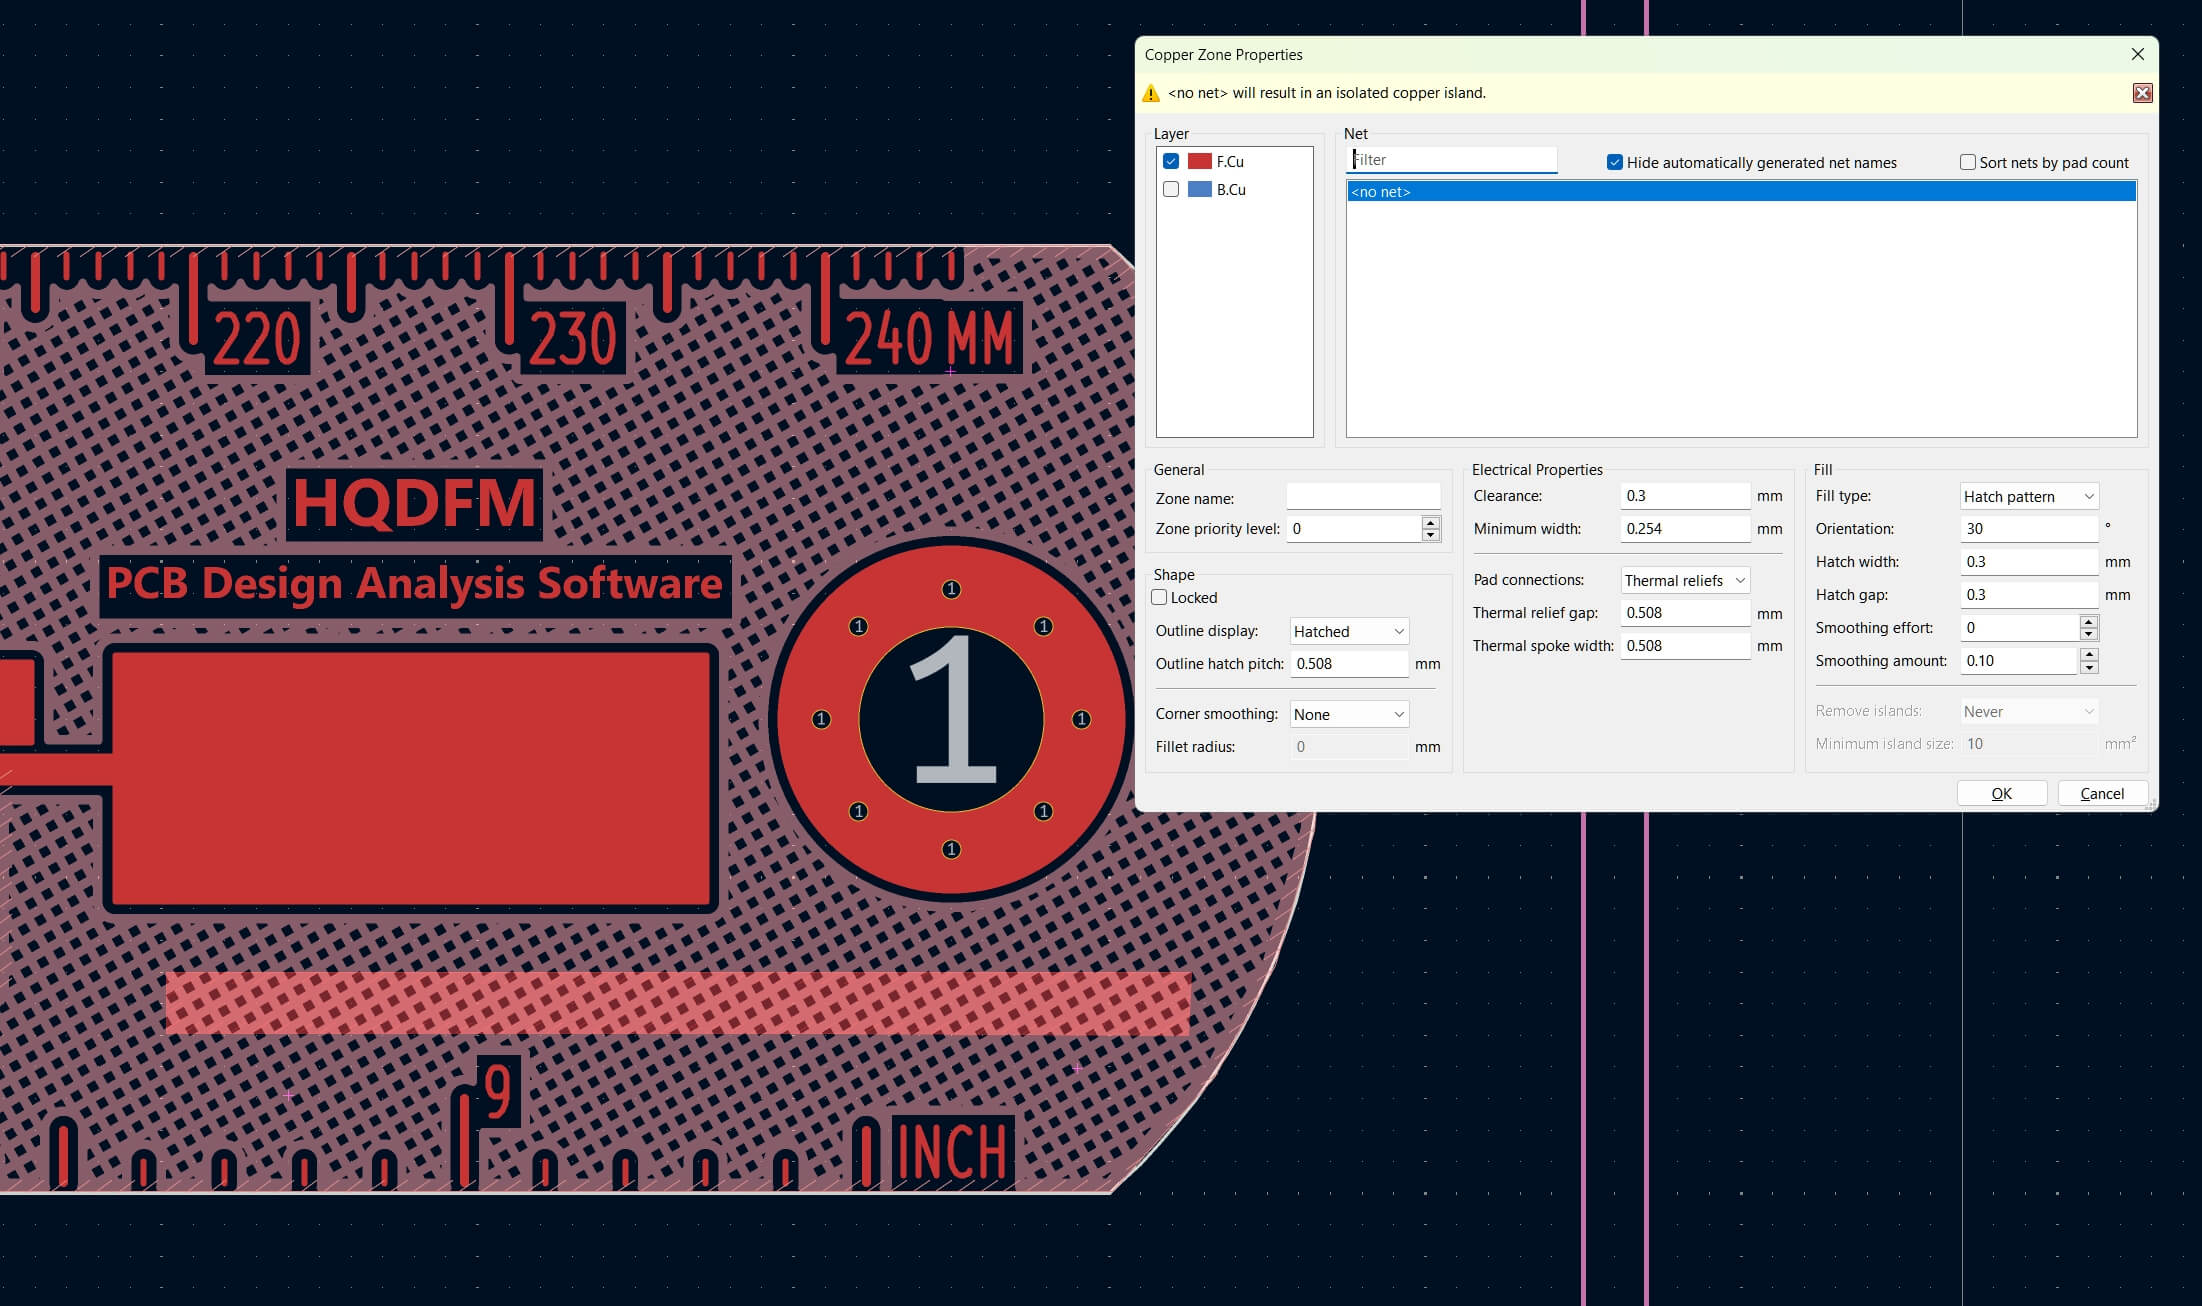Decrease Smoothing amount with down arrow
The width and height of the screenshot is (2202, 1306).
tap(2088, 667)
